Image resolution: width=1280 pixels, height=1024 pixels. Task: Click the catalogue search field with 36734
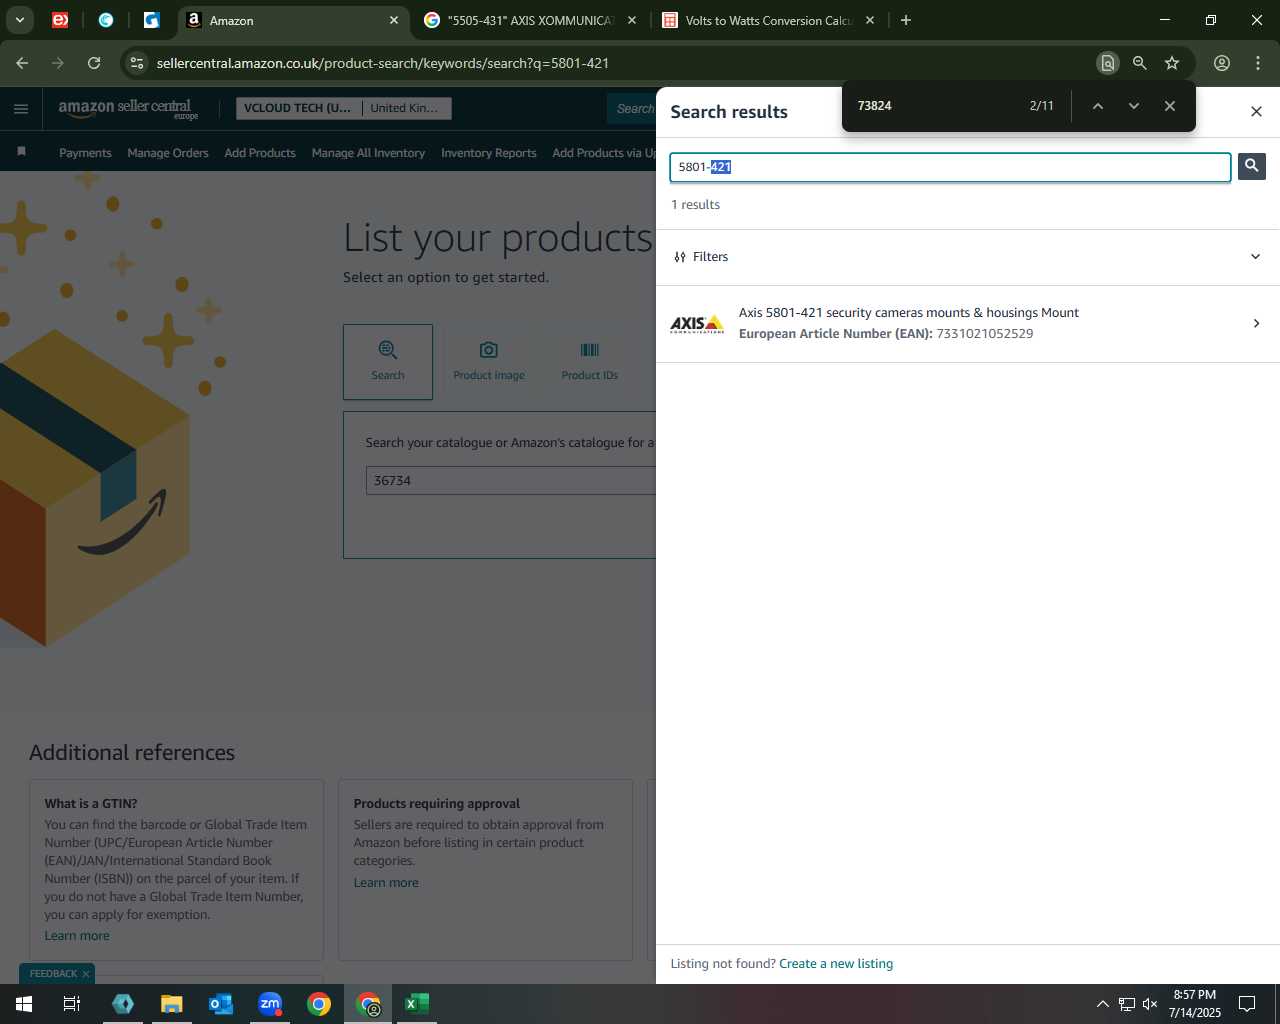pos(511,481)
